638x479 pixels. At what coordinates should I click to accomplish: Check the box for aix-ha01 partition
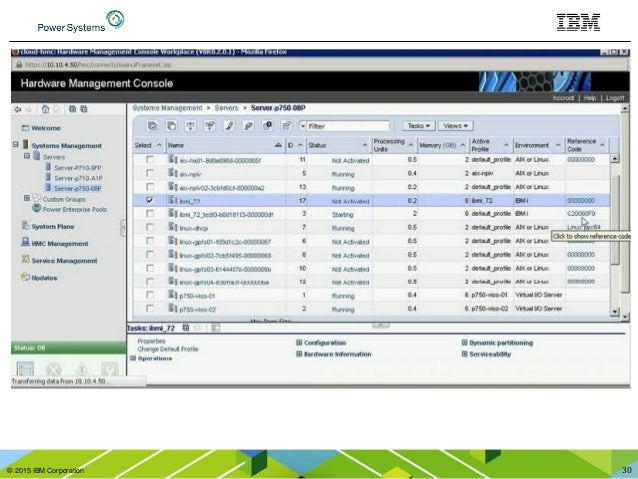[x=150, y=160]
